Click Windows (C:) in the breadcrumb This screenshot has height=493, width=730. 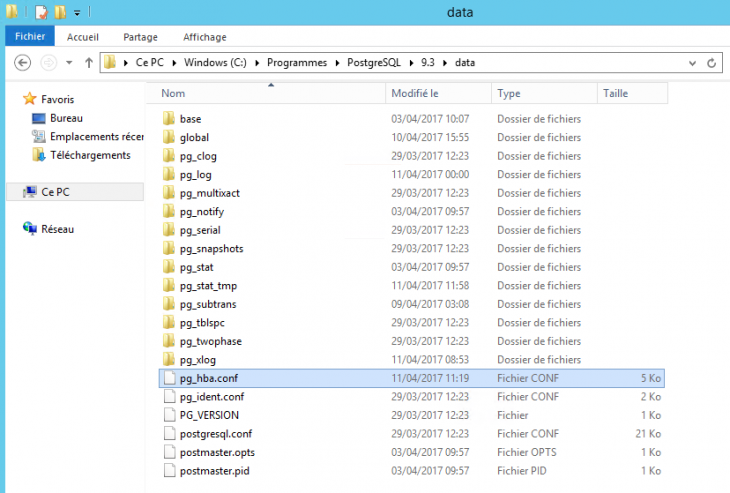pos(215,62)
